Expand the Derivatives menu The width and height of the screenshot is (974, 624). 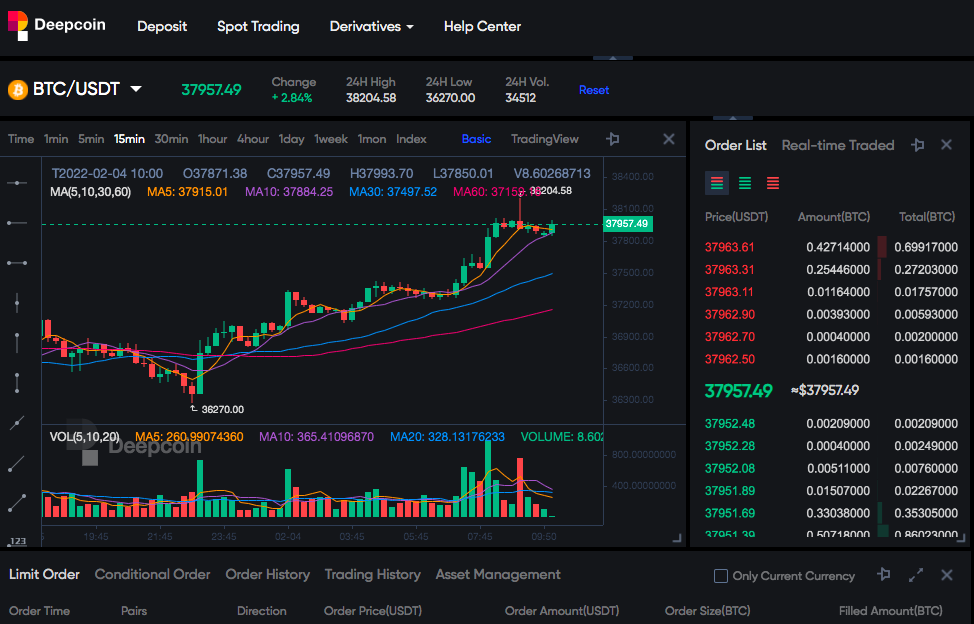[x=371, y=27]
